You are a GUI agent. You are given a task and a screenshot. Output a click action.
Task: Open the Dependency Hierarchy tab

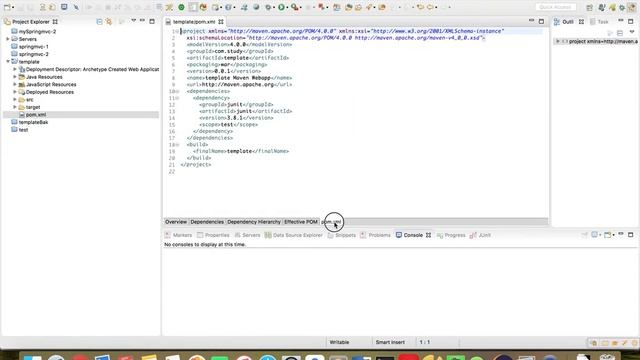tap(254, 222)
